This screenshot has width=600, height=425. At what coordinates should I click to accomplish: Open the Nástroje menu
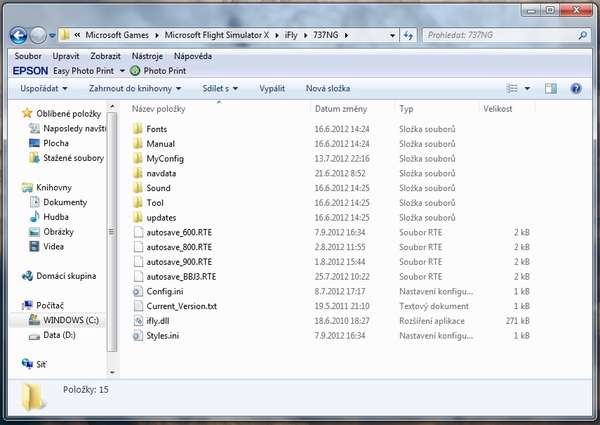point(147,56)
